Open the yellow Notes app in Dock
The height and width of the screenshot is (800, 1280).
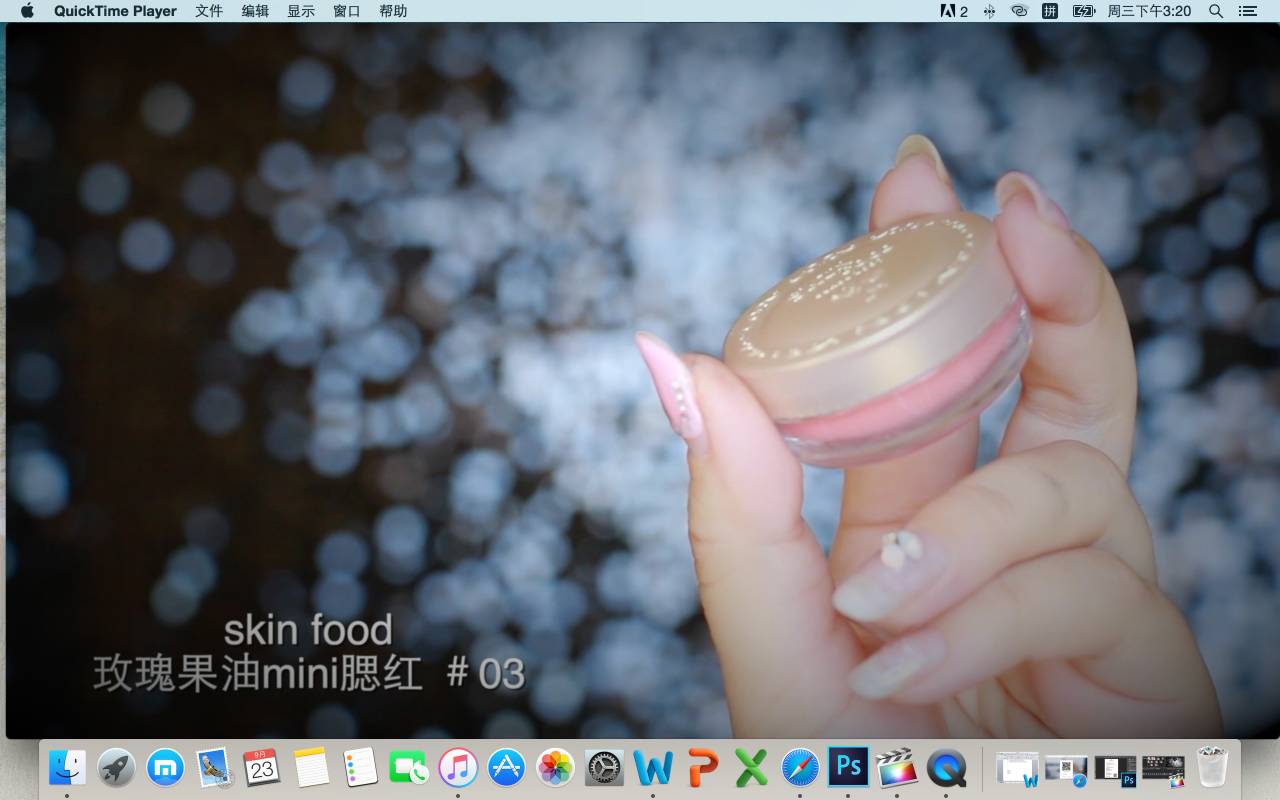[311, 768]
